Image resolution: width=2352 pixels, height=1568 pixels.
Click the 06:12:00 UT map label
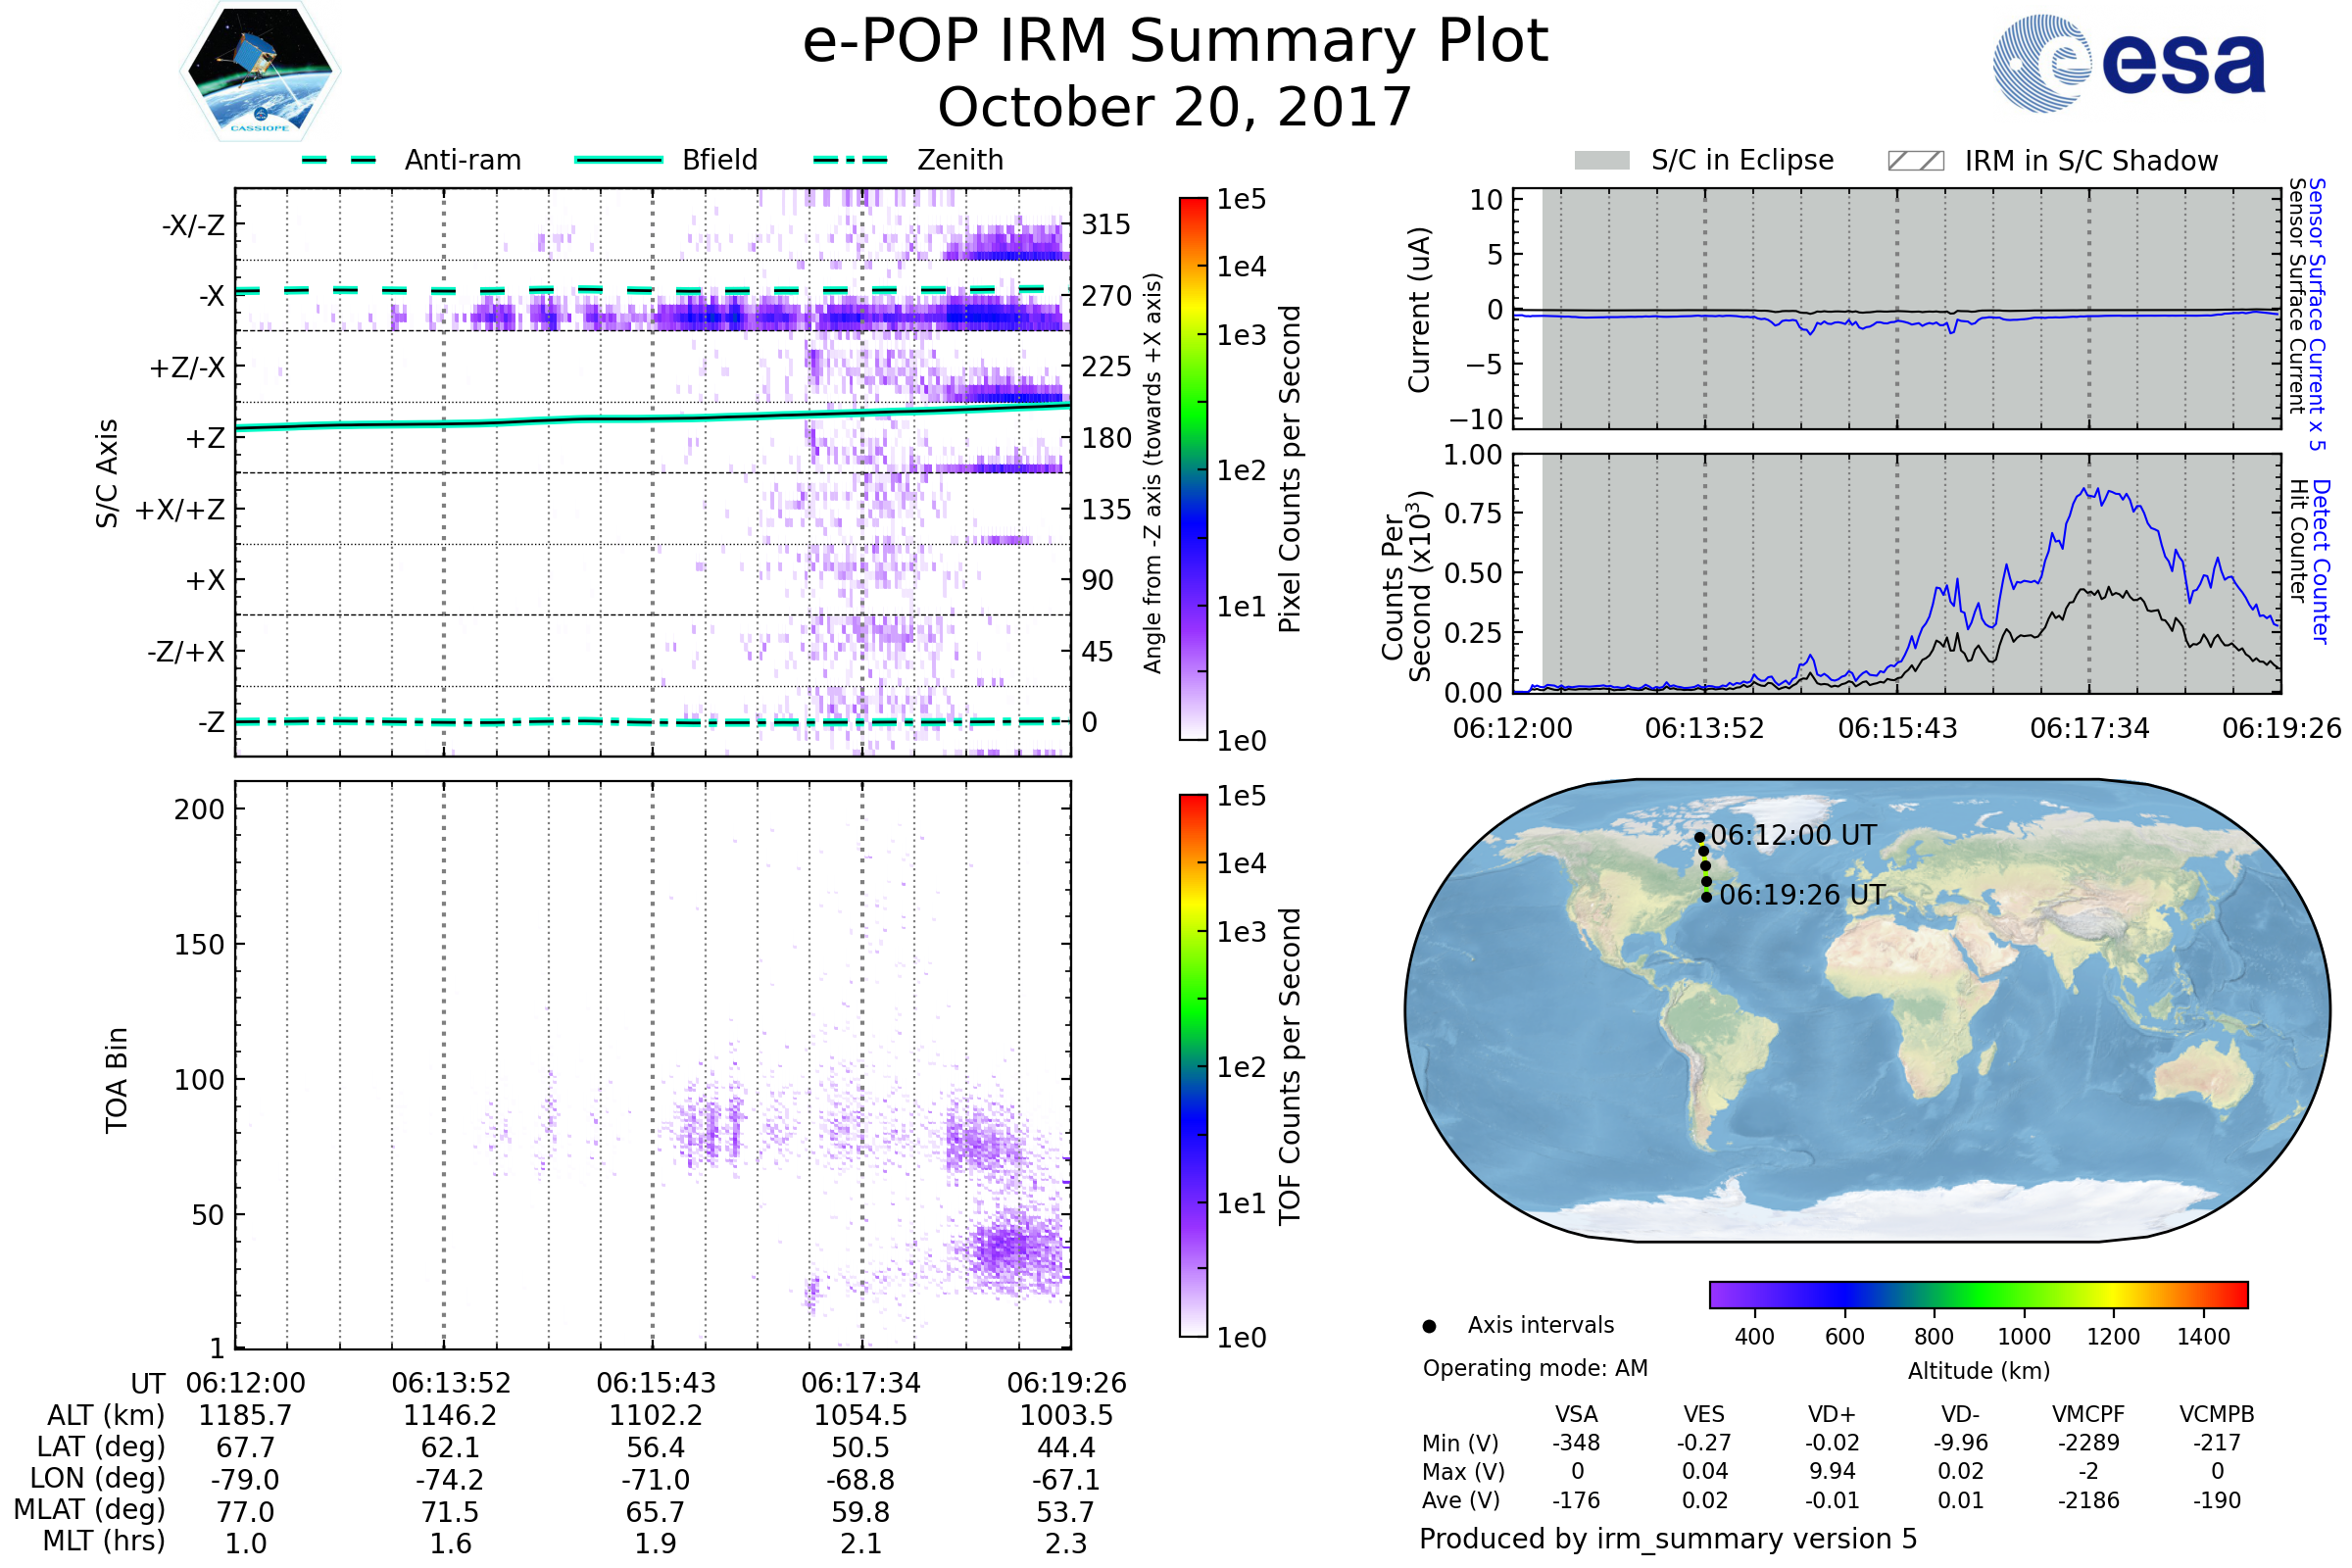1792,835
